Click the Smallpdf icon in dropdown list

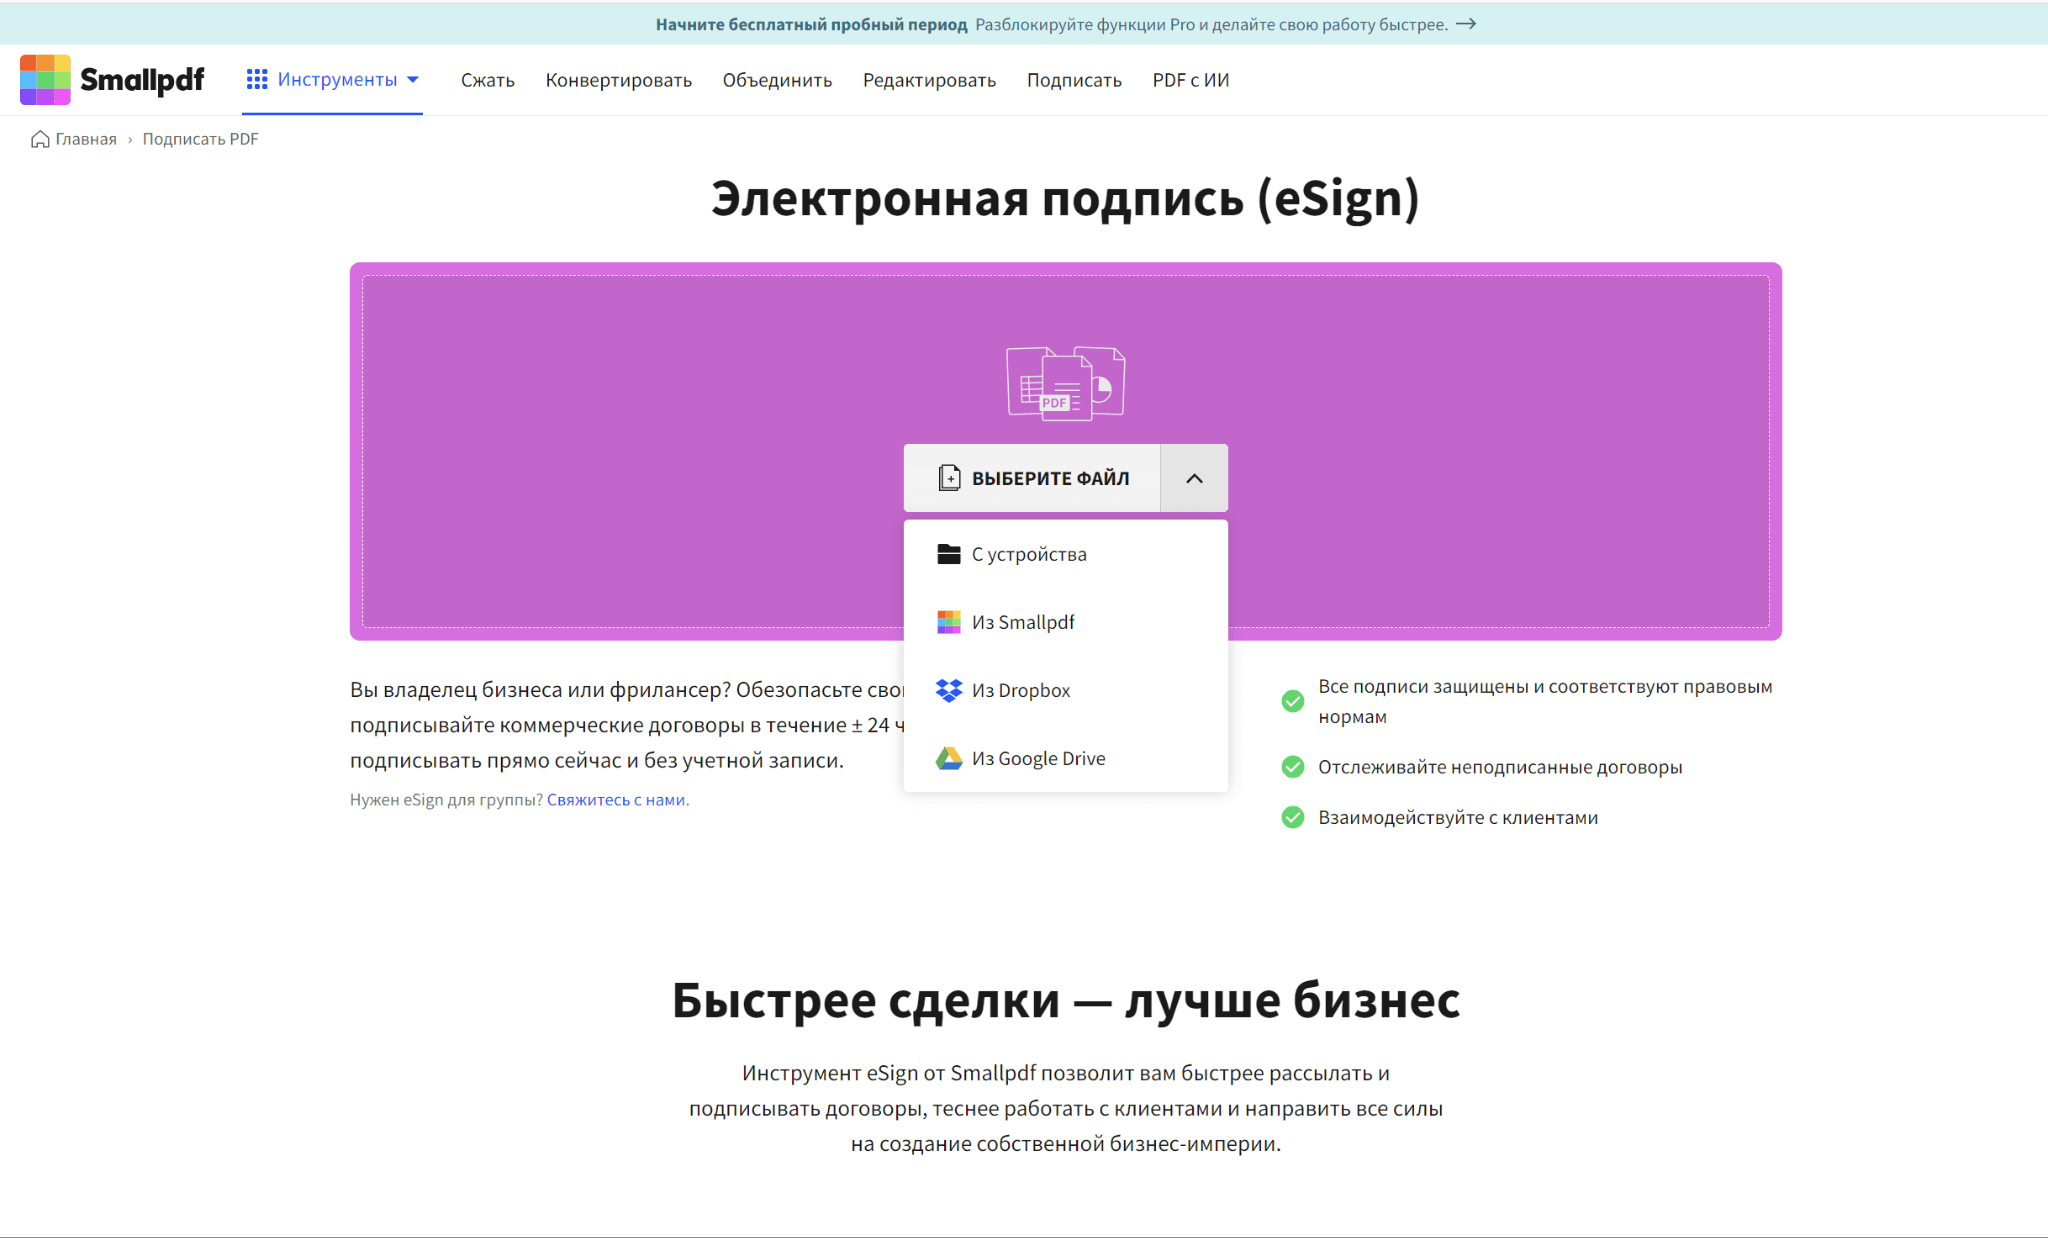pos(948,622)
